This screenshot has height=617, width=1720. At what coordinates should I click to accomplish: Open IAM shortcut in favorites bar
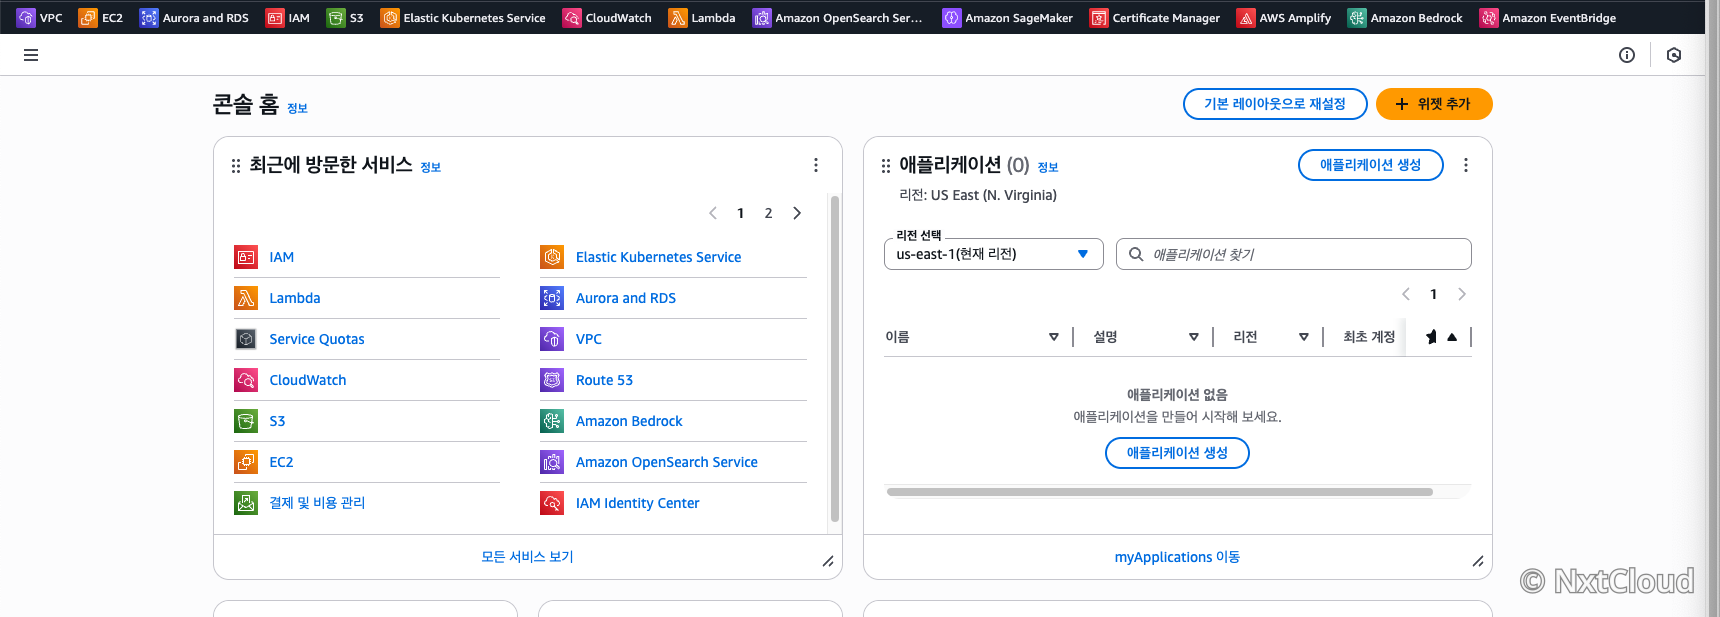click(288, 18)
